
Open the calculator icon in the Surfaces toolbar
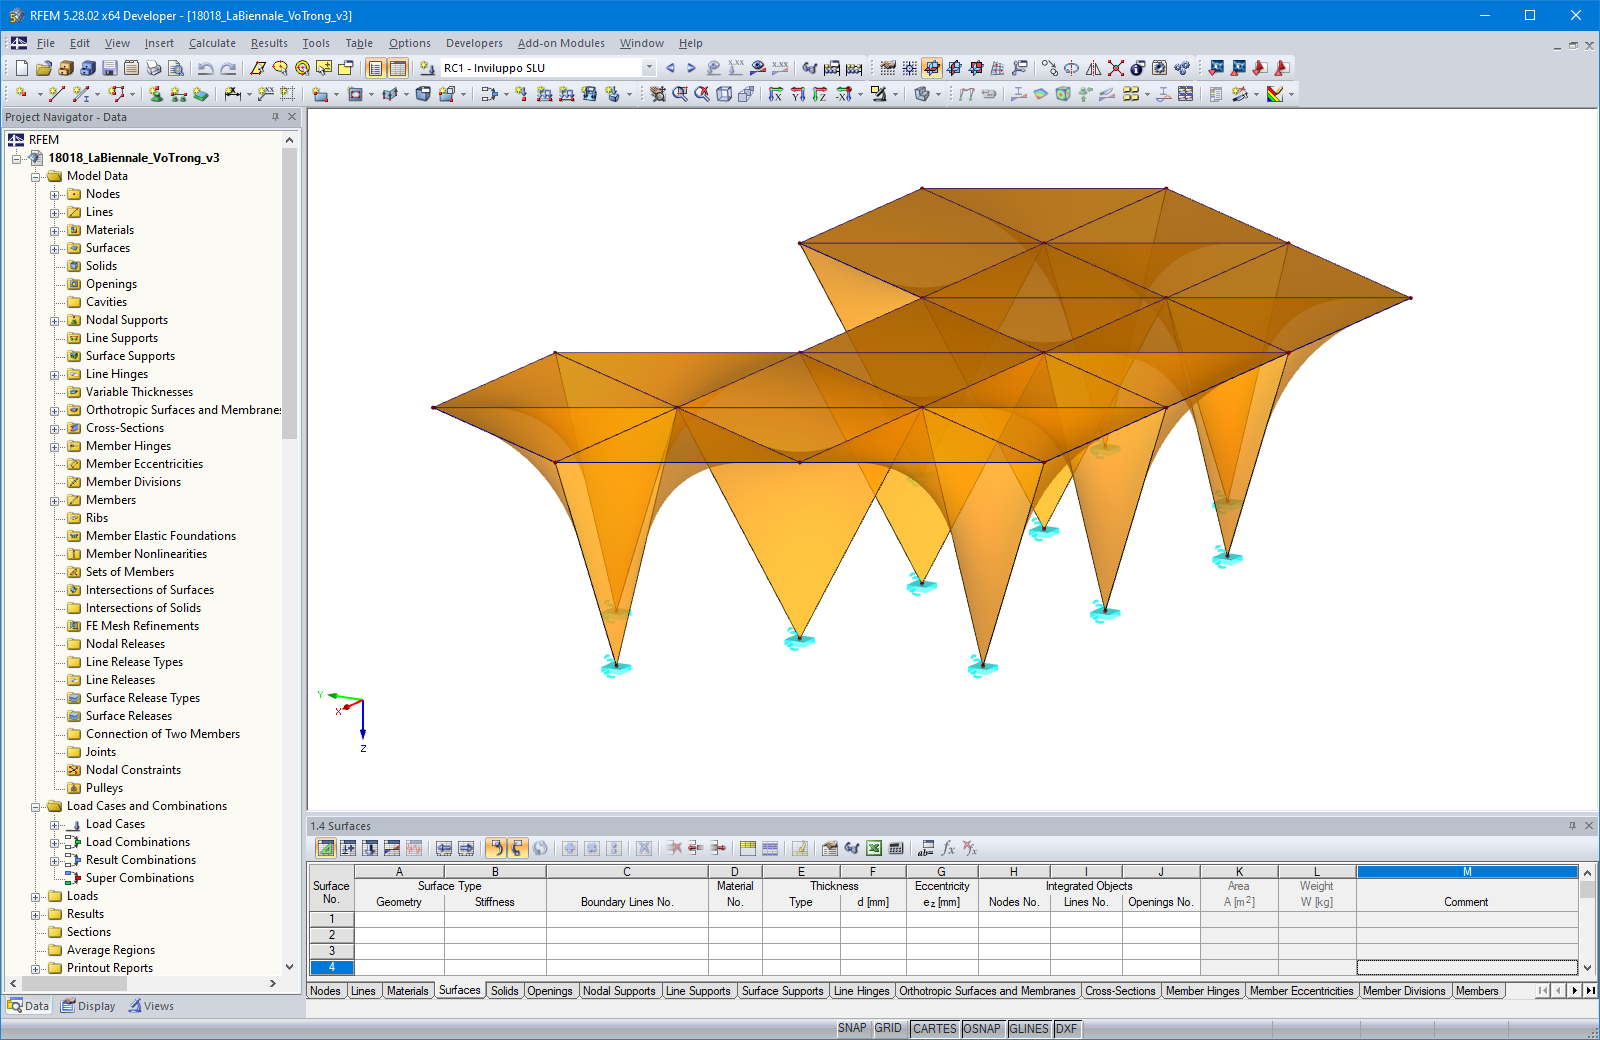click(897, 847)
